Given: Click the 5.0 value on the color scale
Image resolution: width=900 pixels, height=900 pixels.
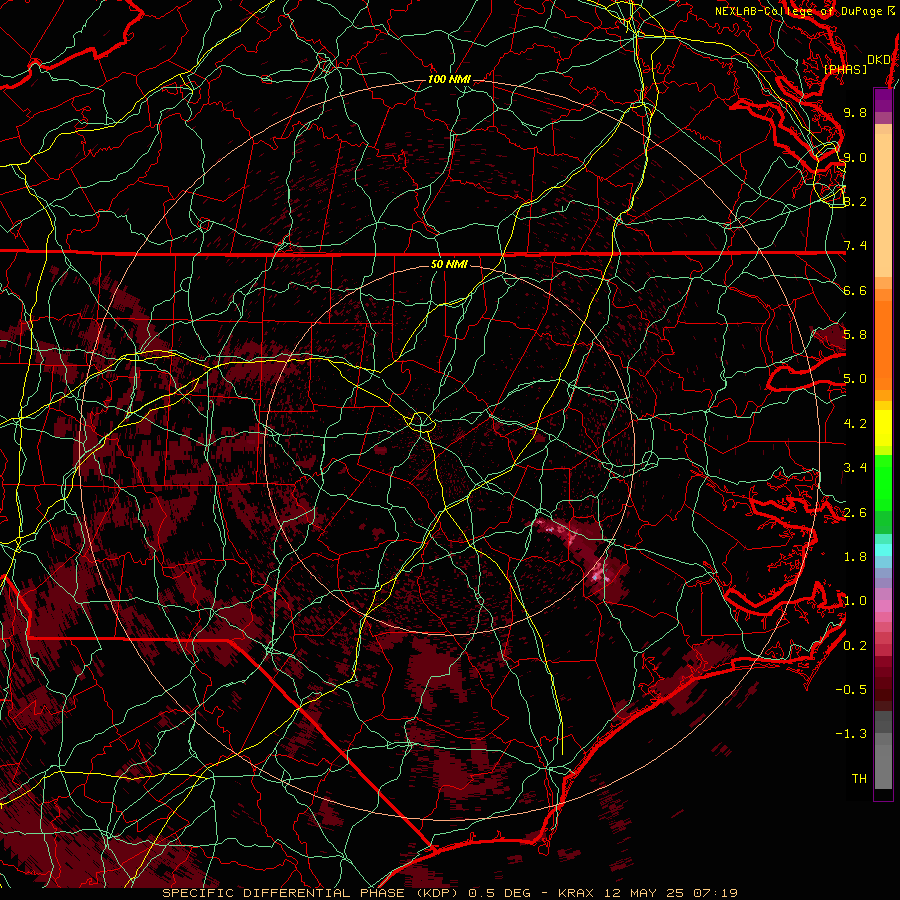Looking at the screenshot, I should pyautogui.click(x=855, y=379).
